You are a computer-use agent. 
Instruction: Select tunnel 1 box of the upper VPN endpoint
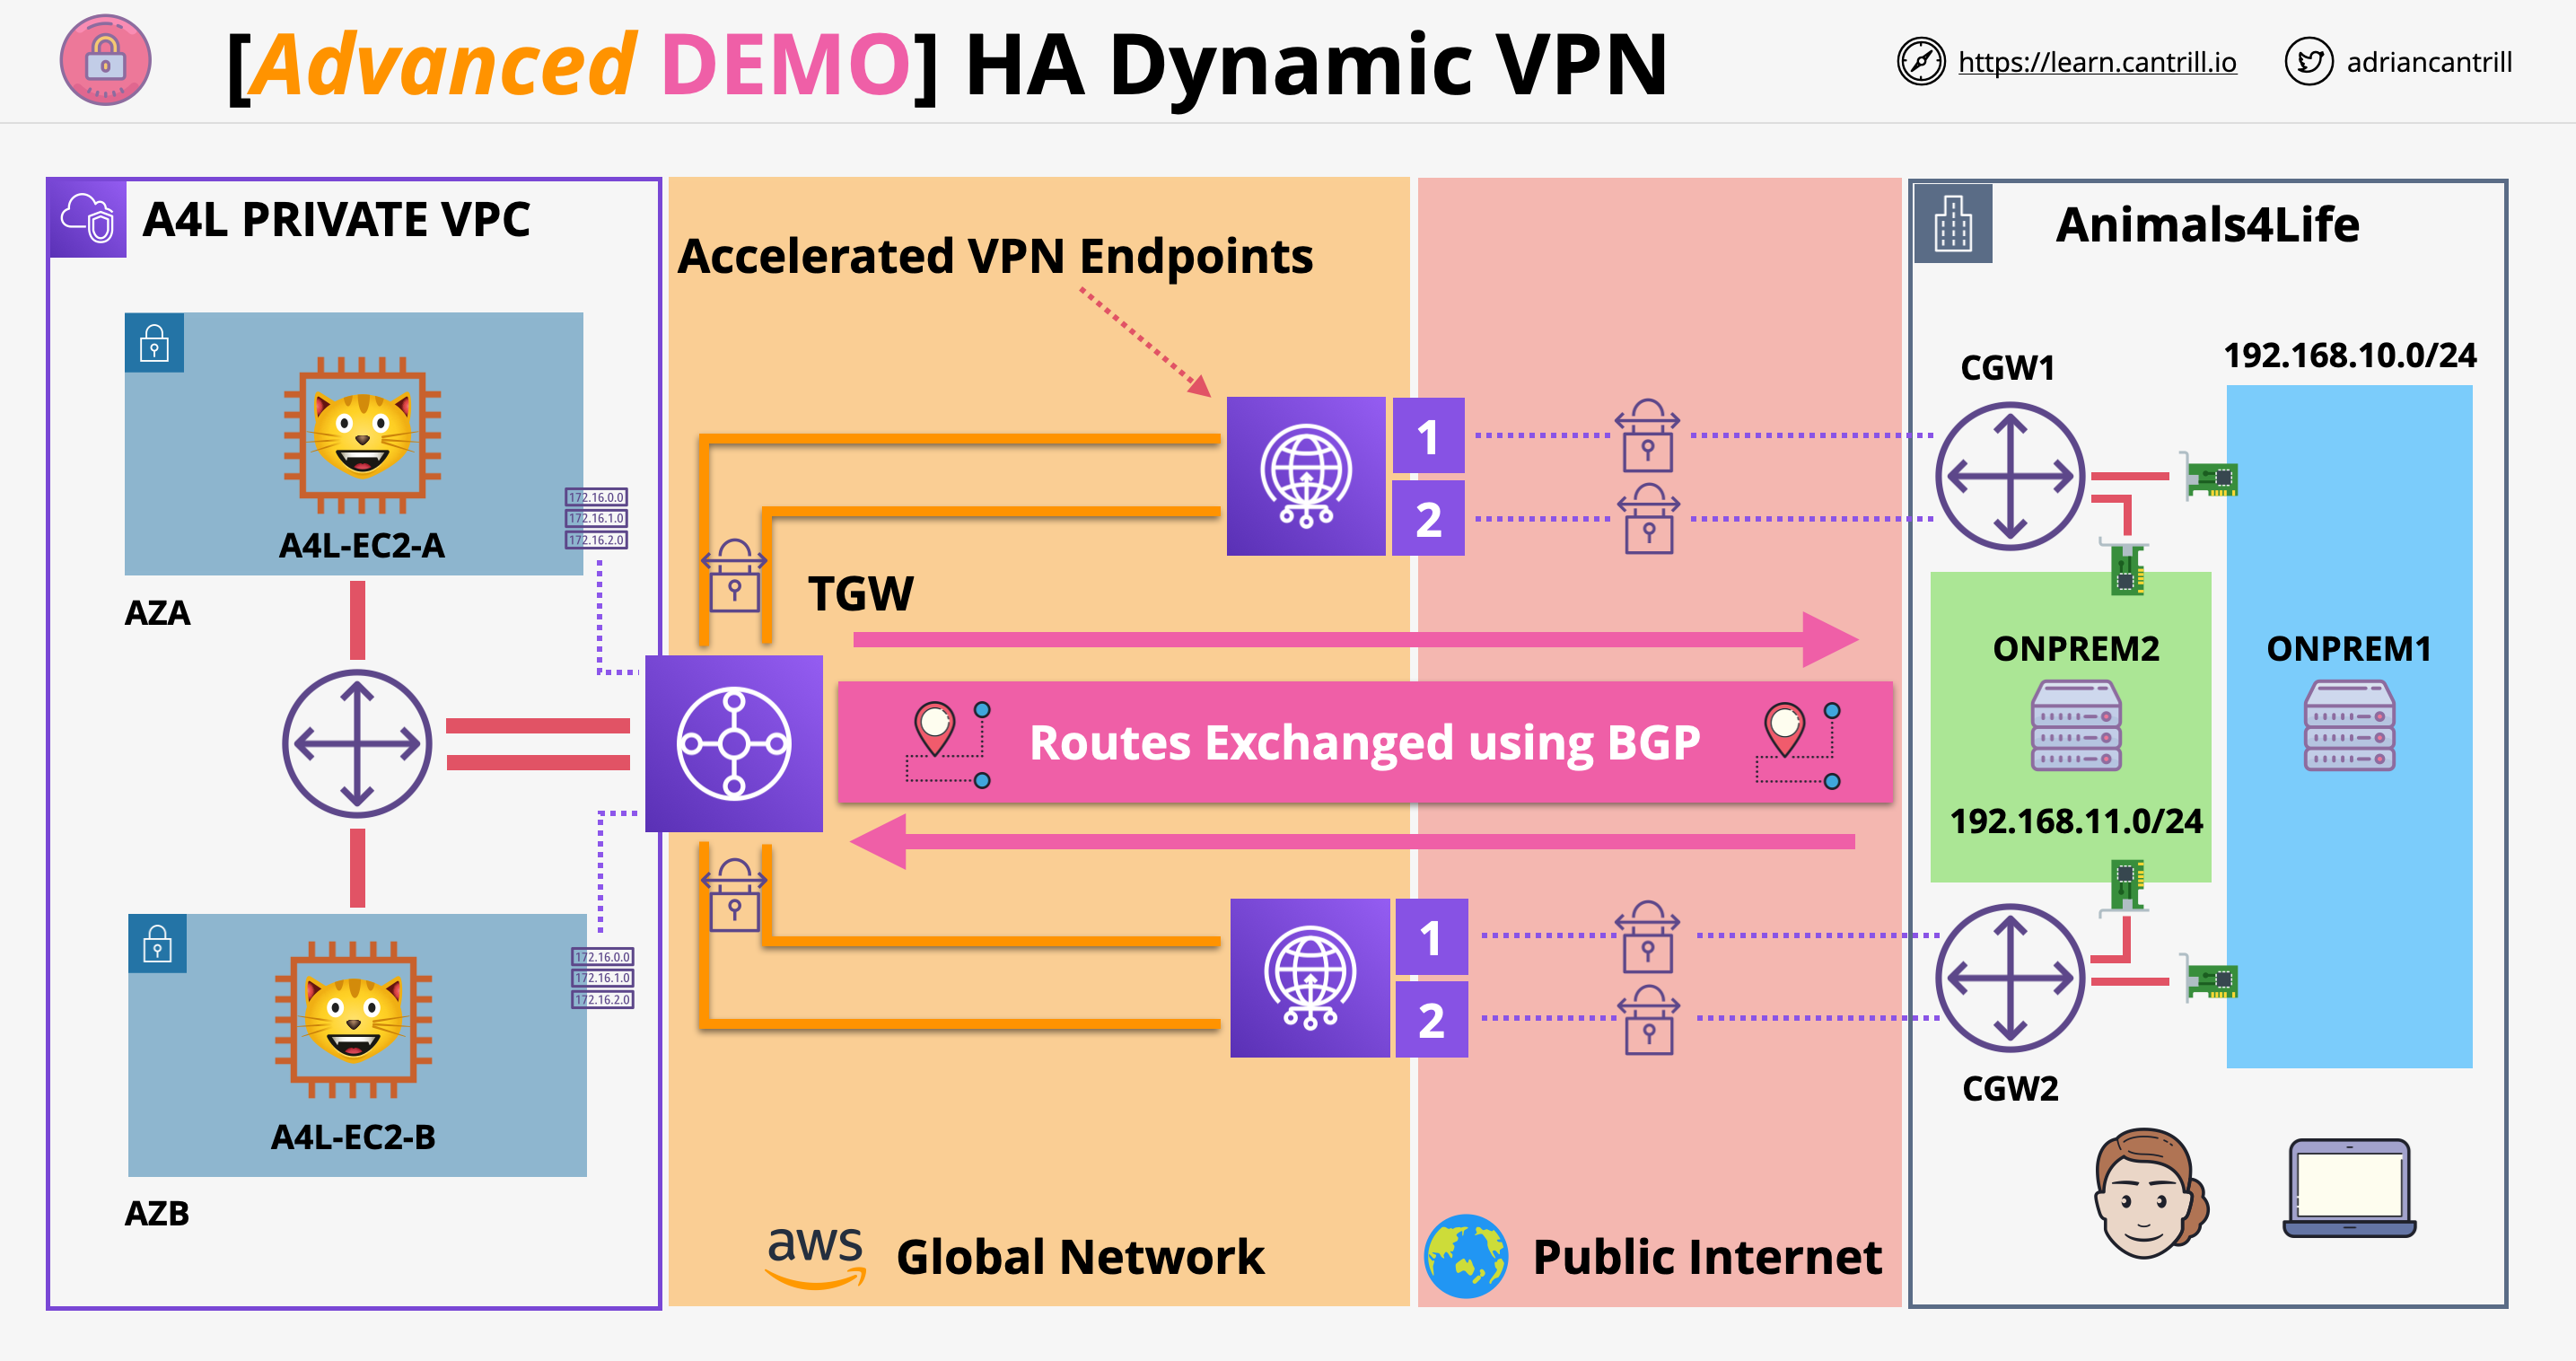(1429, 436)
